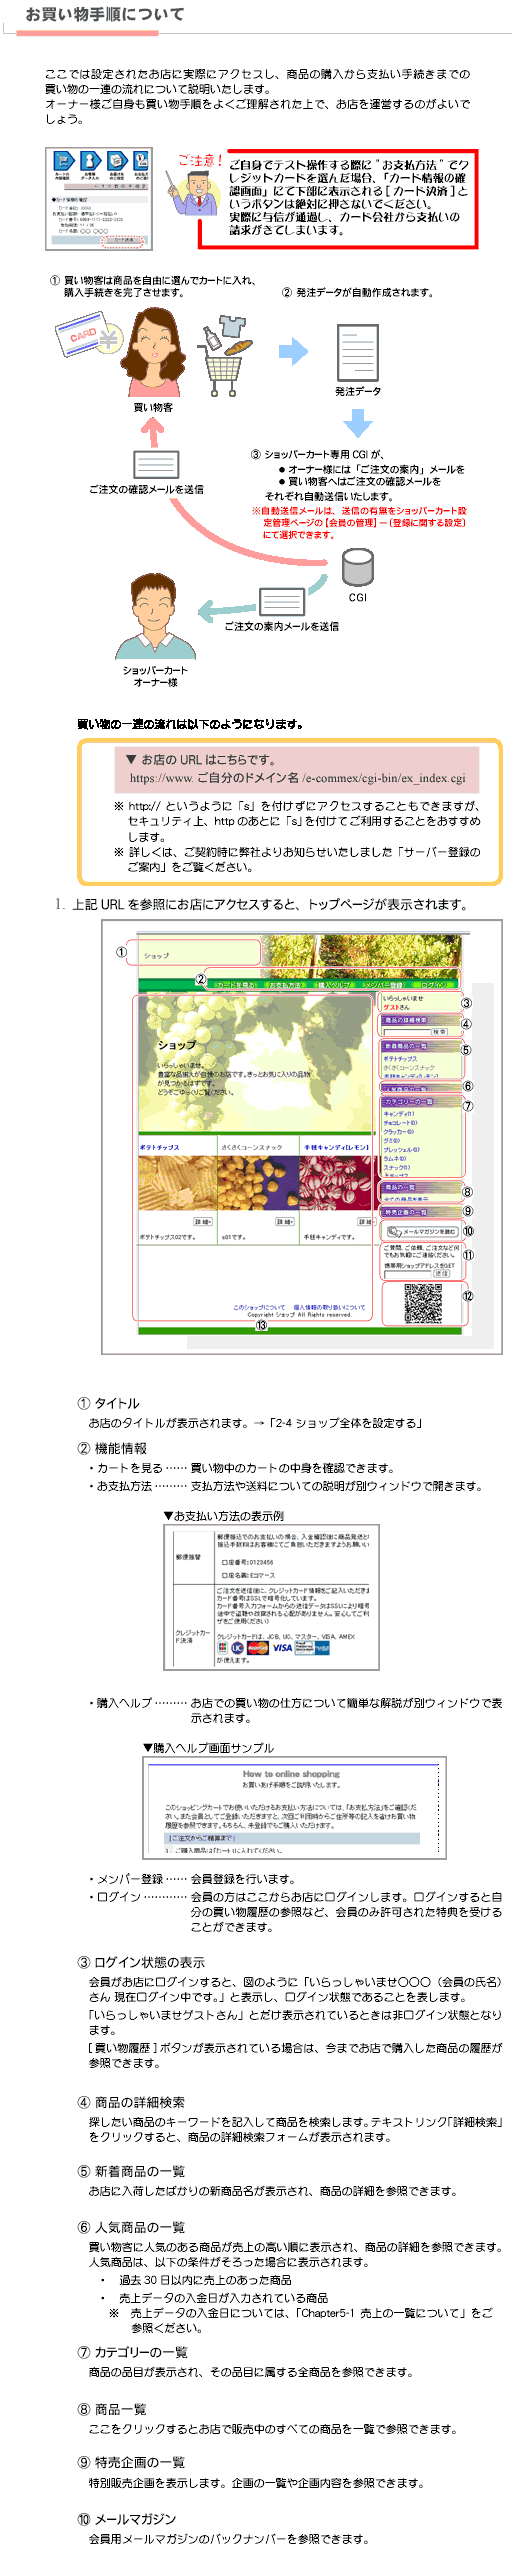The height and width of the screenshot is (2551, 520).
Task: Click カートを見る in the sample nav bar
Action: tap(236, 984)
